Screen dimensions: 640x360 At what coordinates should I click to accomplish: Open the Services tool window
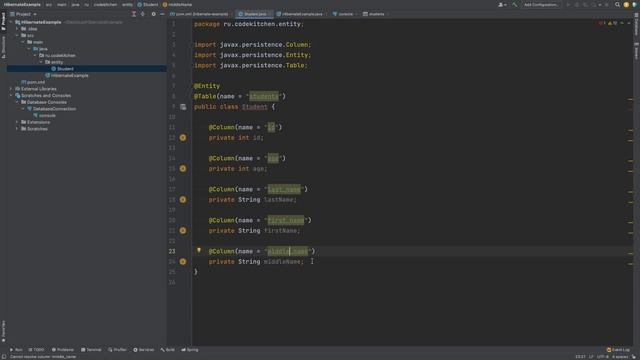[x=144, y=350]
